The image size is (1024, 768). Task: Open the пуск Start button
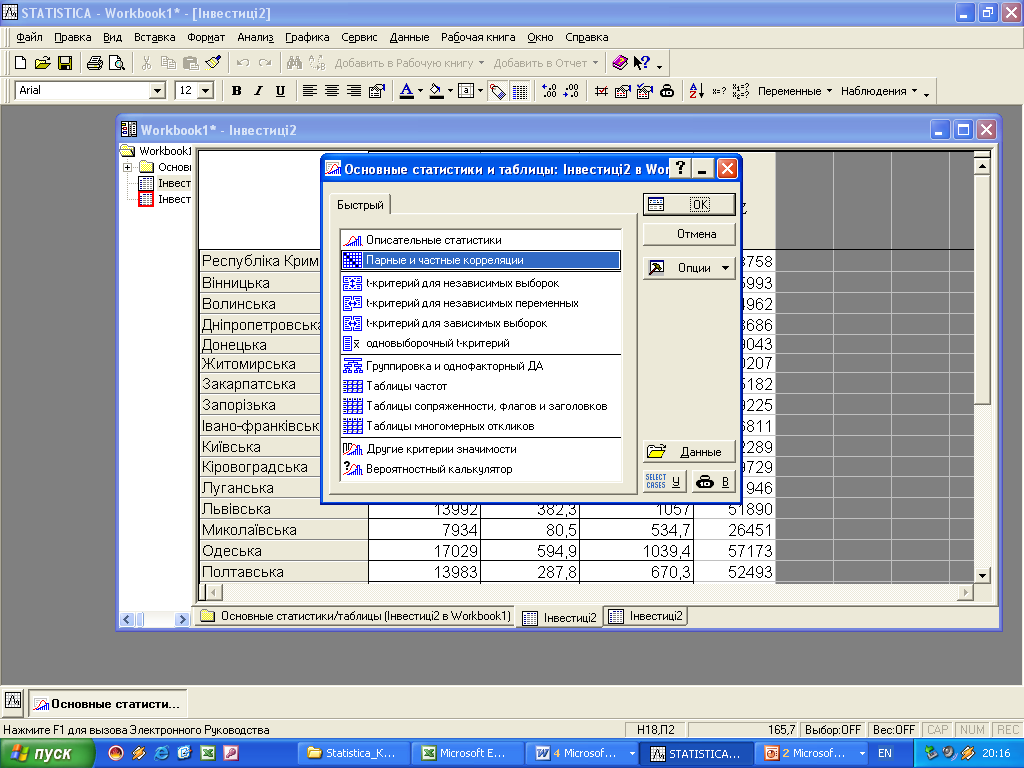pos(47,753)
